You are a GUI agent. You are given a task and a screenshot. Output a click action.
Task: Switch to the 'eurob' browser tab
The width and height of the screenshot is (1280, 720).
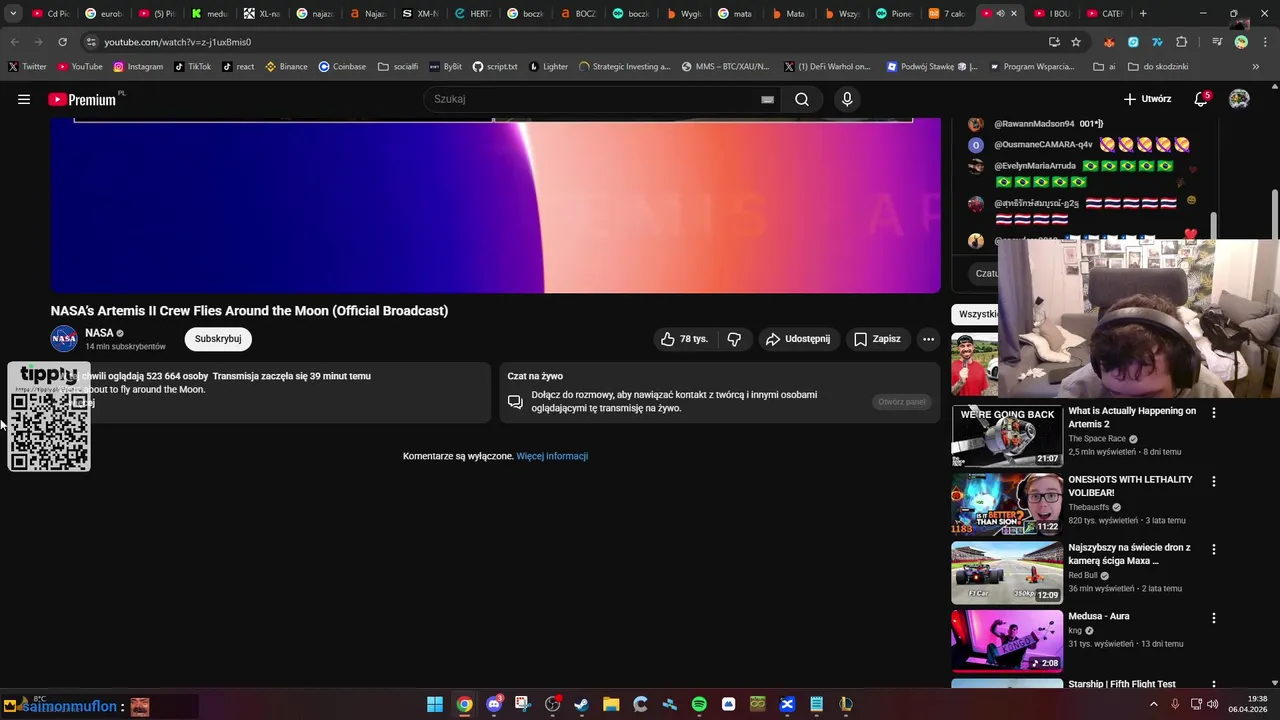103,13
